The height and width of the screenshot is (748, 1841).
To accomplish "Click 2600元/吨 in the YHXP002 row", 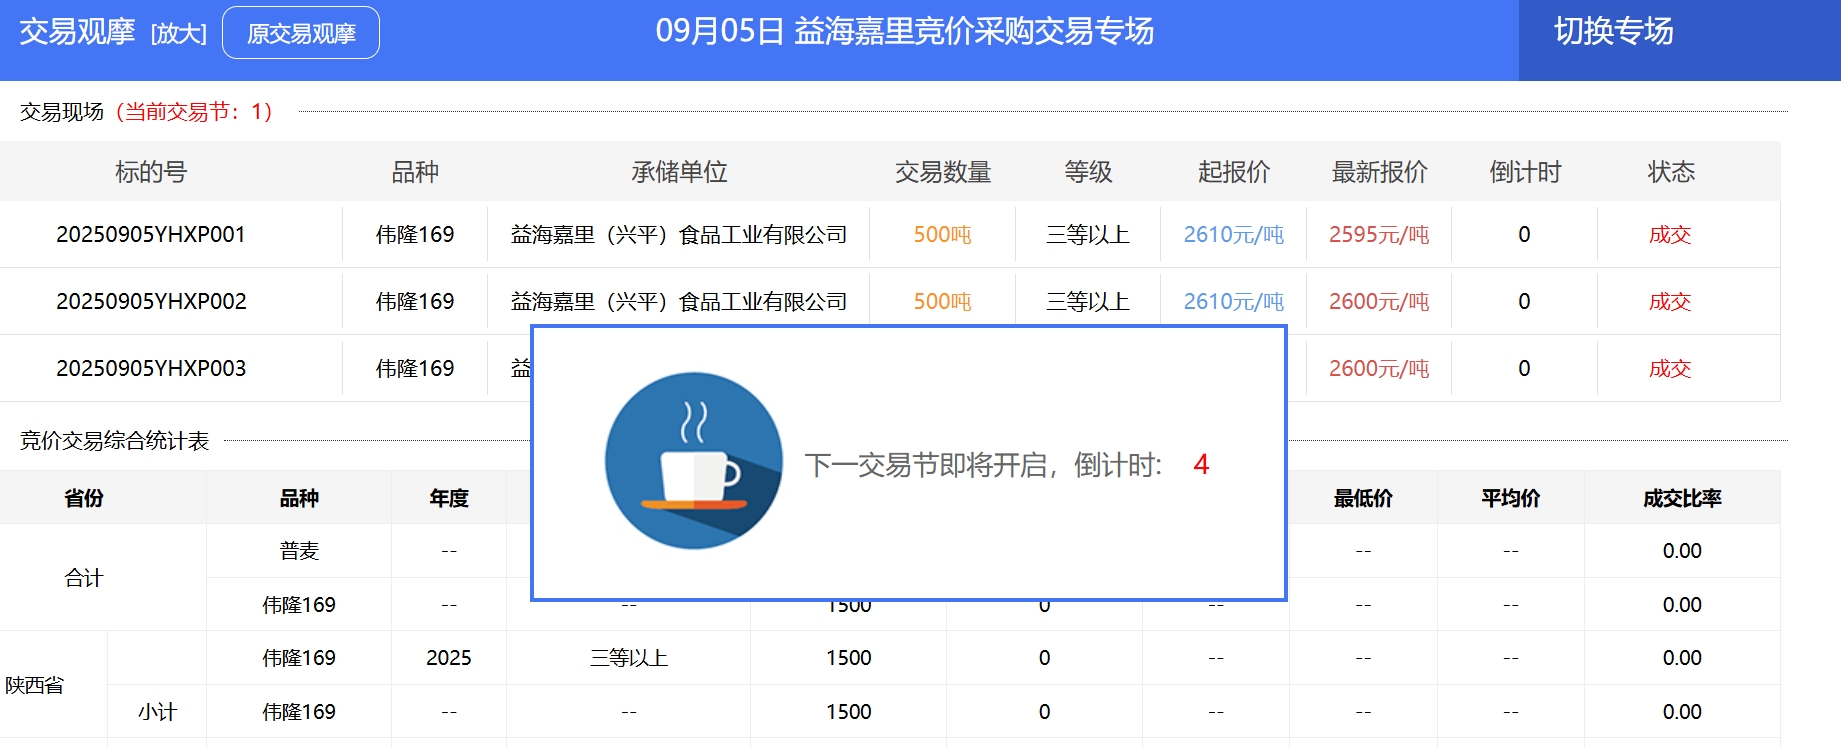I will click(x=1379, y=301).
